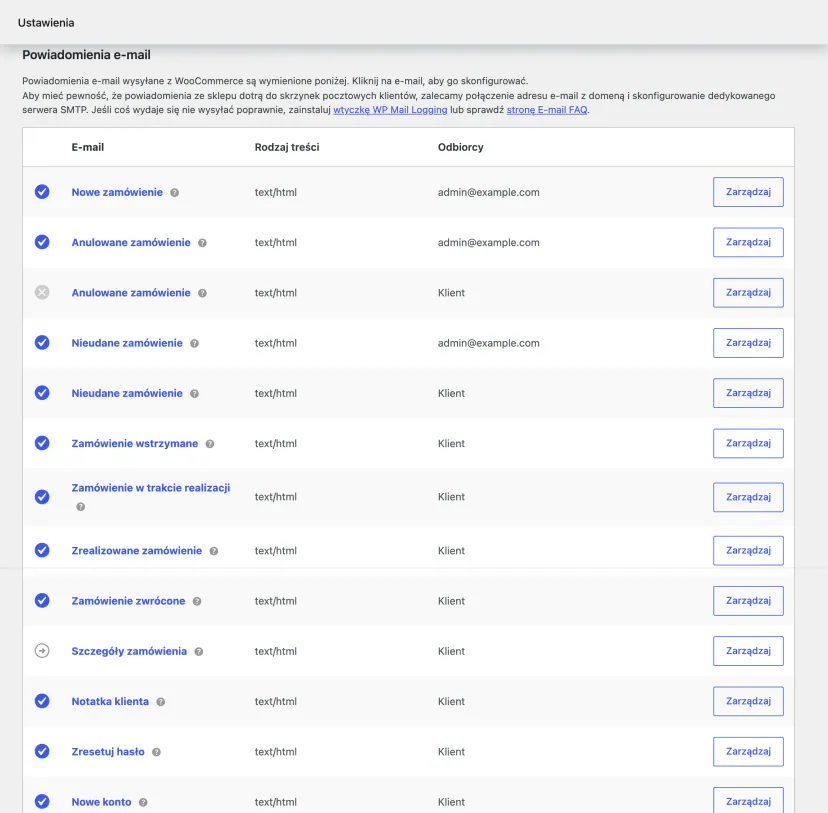
Task: Toggle status of Nieudane zamówienie Klient row
Action: [x=42, y=393]
